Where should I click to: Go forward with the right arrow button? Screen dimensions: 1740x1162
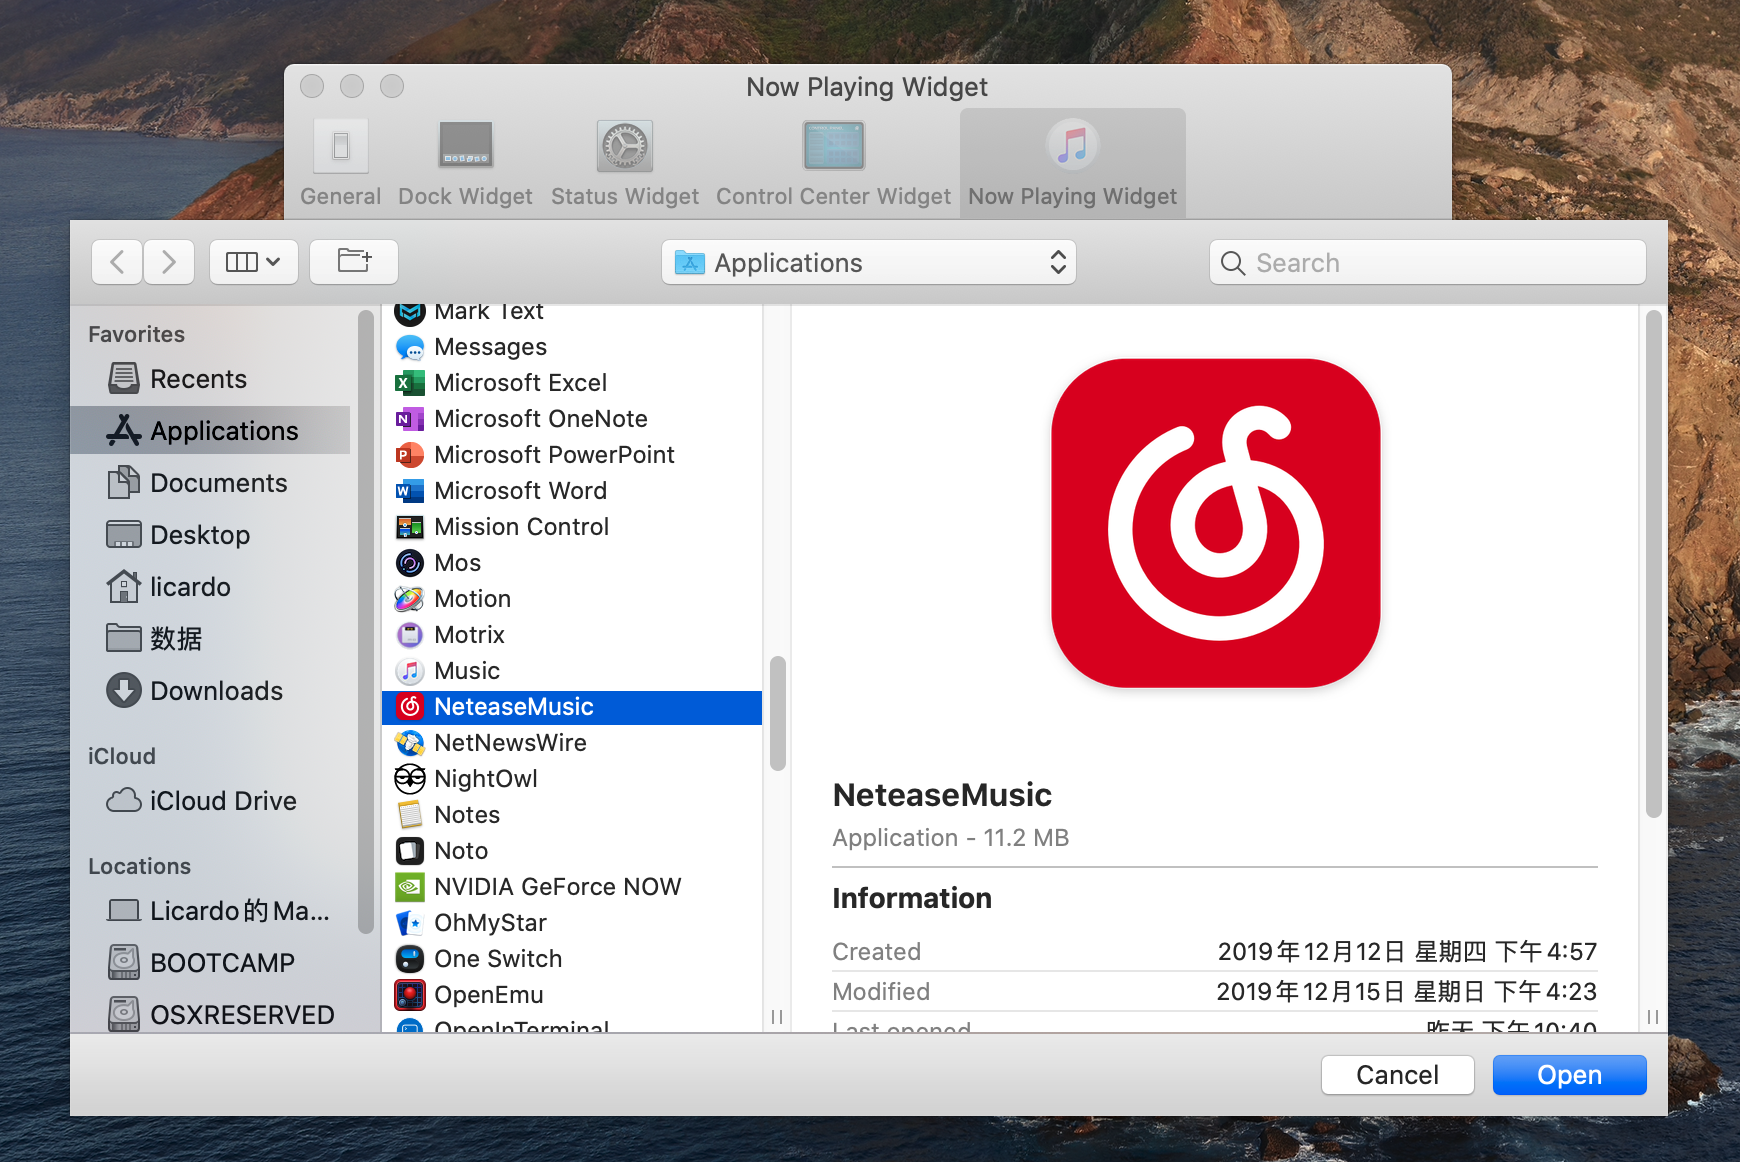(x=169, y=262)
